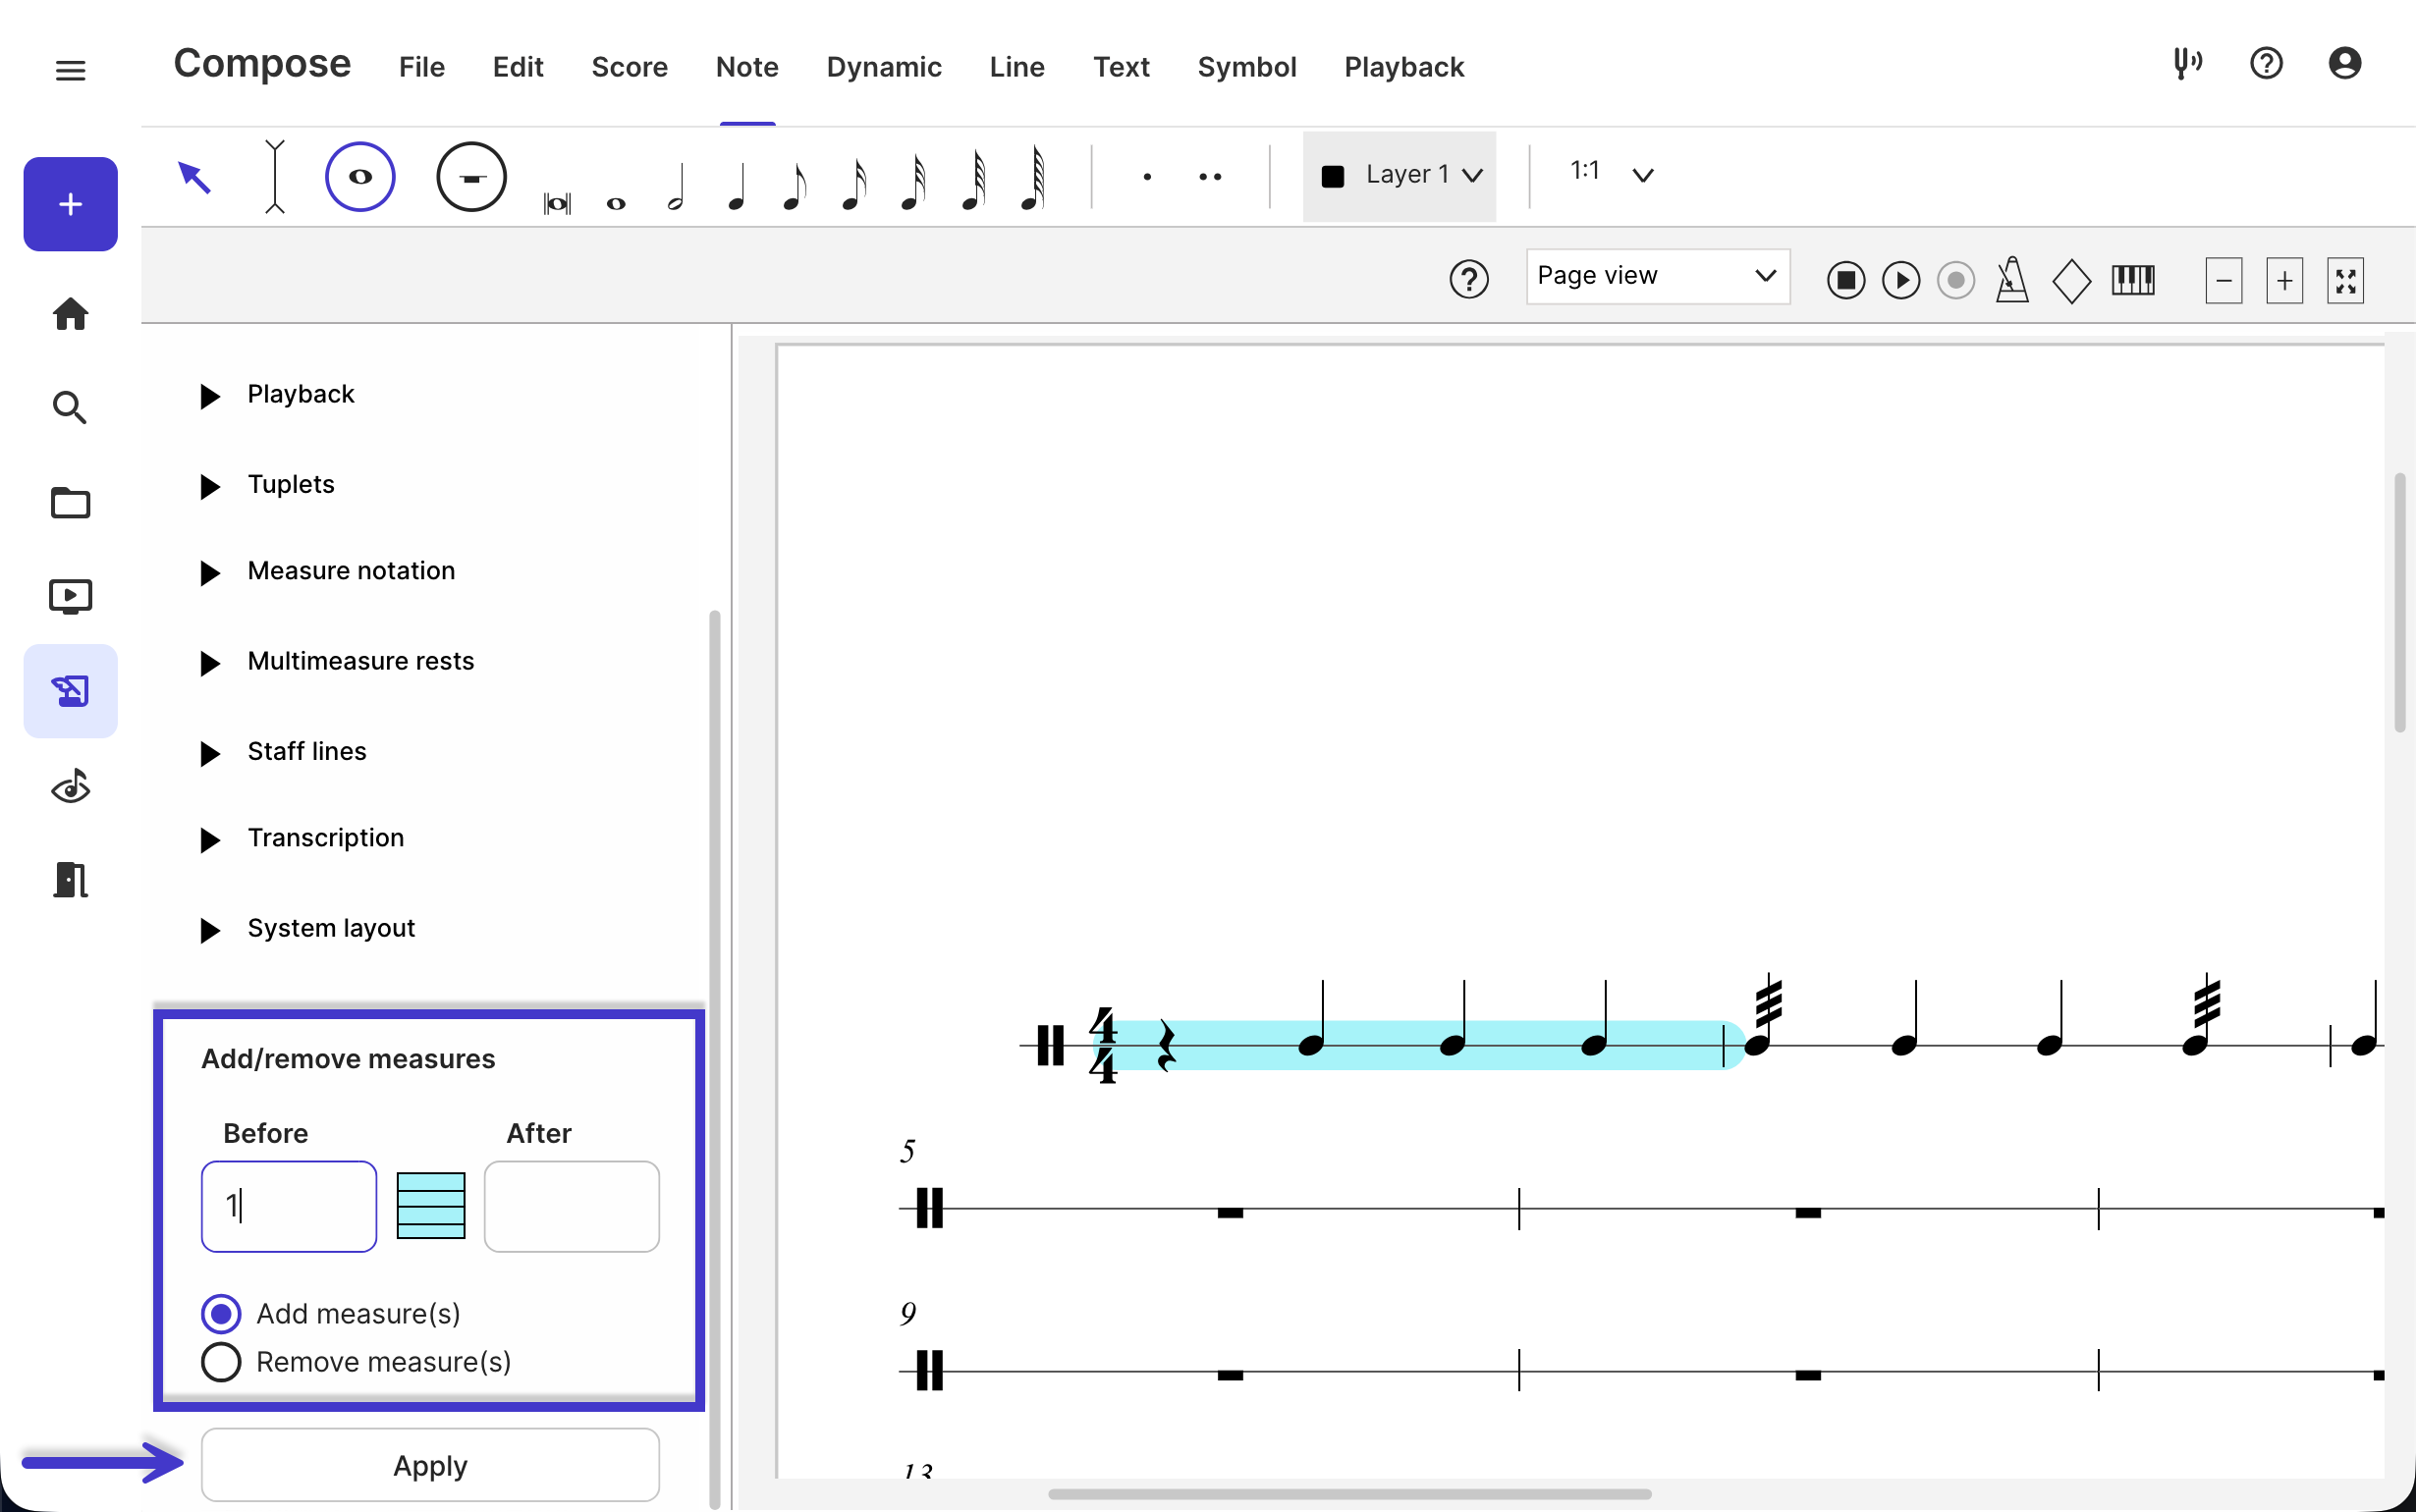The width and height of the screenshot is (2416, 1512).
Task: Open the Layer 1 dropdown
Action: [x=1399, y=176]
